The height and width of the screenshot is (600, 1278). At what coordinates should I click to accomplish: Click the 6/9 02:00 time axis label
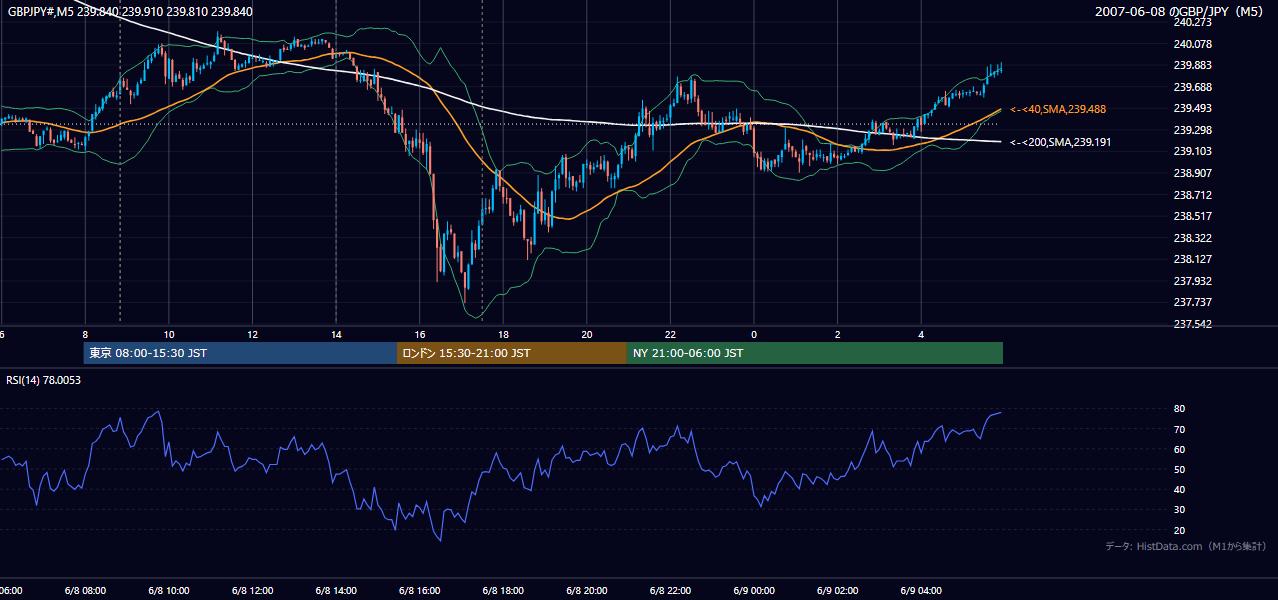[838, 591]
